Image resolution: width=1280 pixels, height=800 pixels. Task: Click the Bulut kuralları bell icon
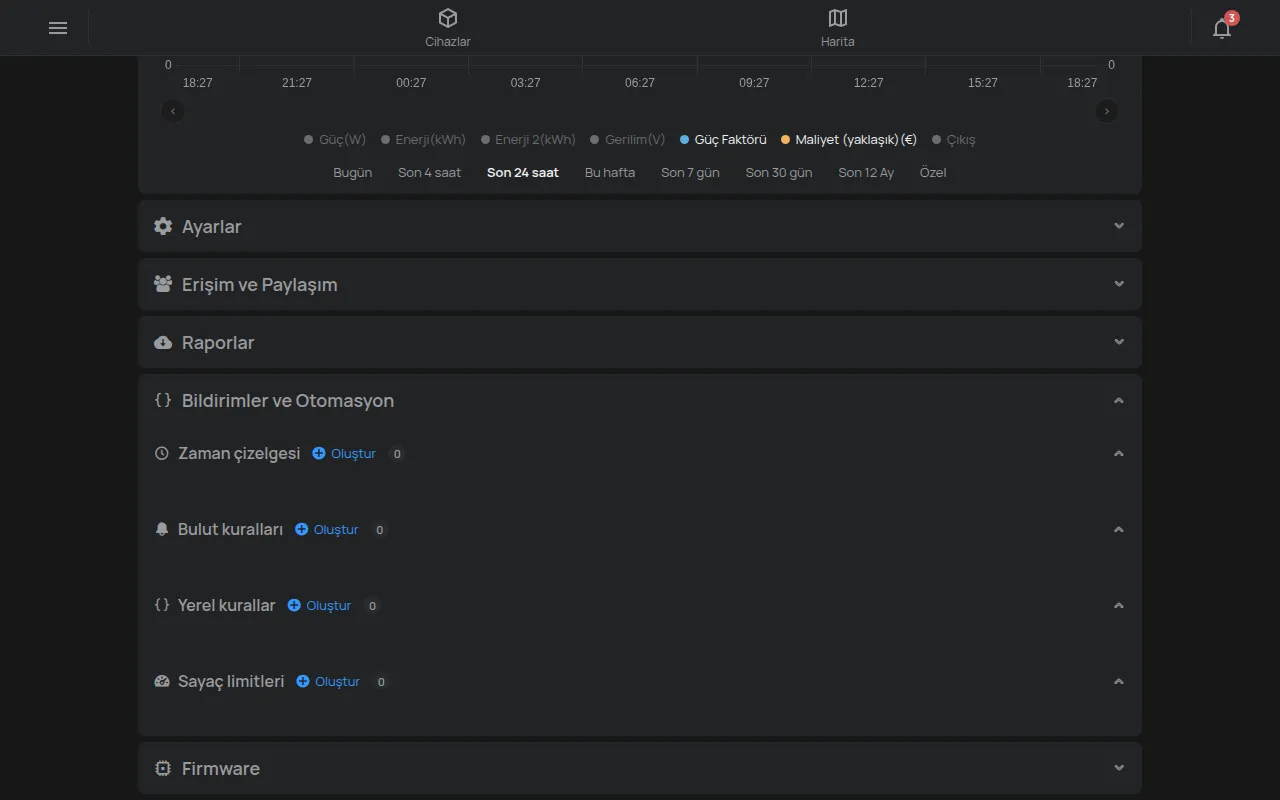(162, 529)
